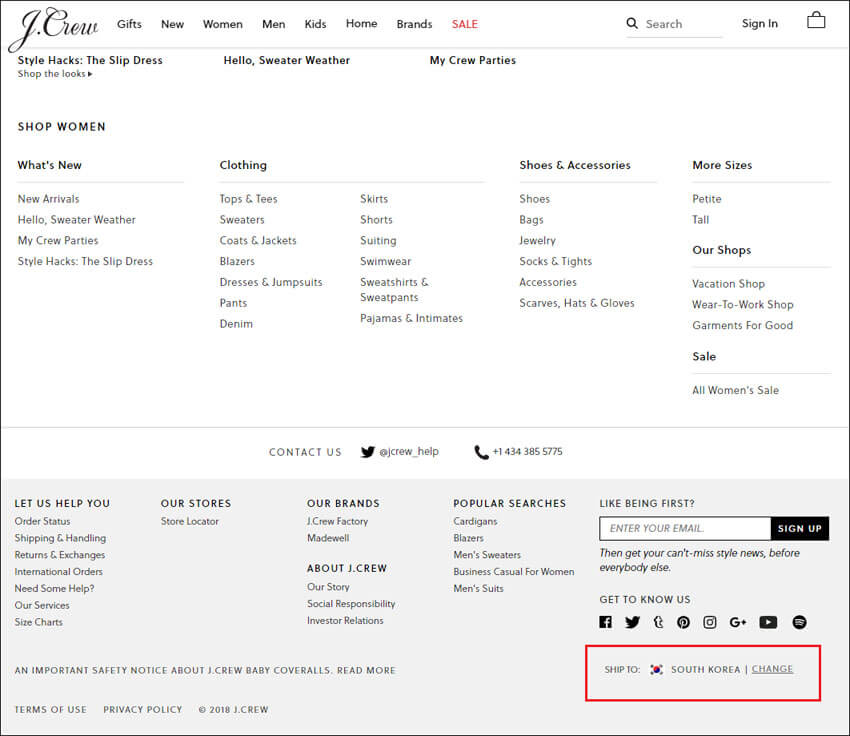Image resolution: width=850 pixels, height=736 pixels.
Task: Open International Orders link
Action: pos(59,572)
